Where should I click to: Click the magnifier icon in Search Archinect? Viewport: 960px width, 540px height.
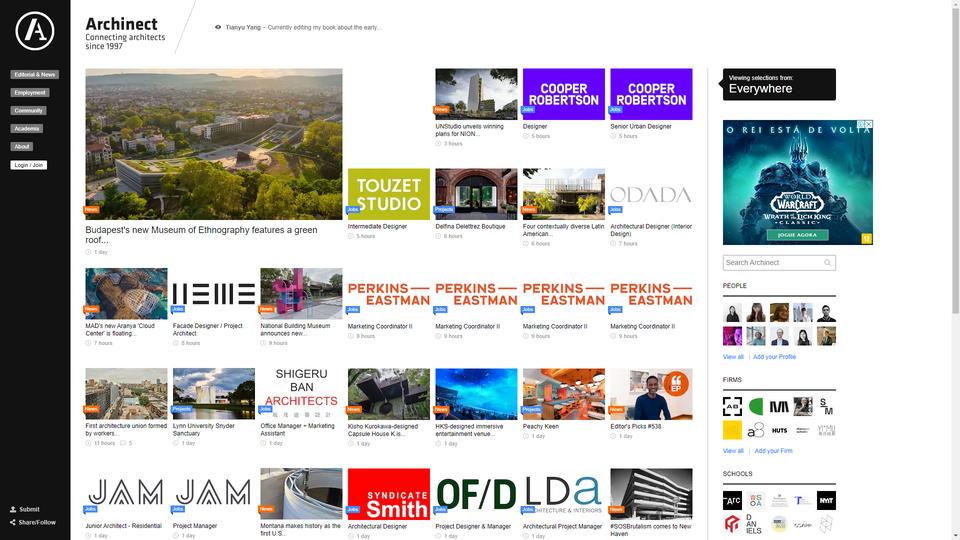pyautogui.click(x=827, y=263)
